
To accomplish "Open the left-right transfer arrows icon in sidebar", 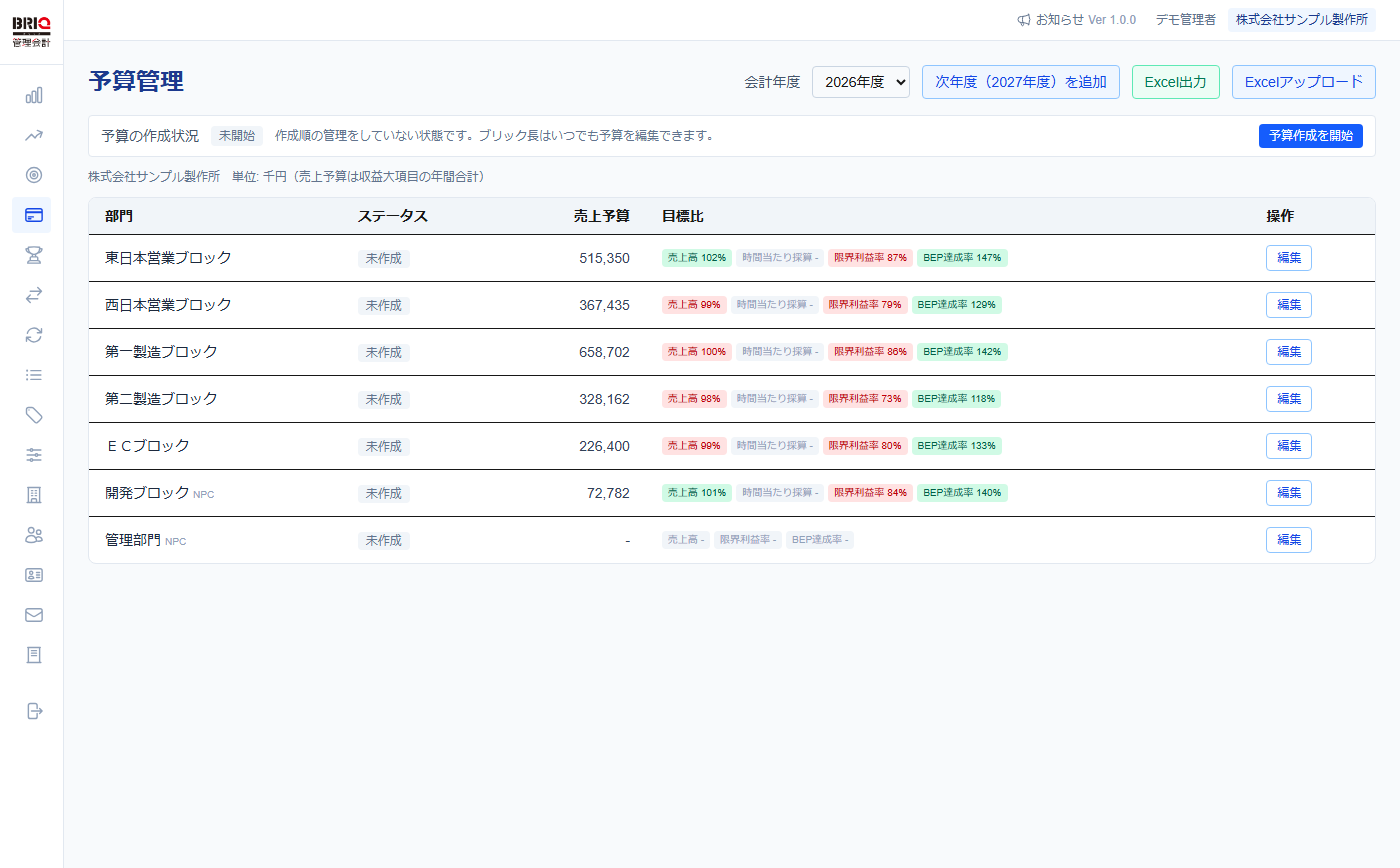I will point(34,295).
